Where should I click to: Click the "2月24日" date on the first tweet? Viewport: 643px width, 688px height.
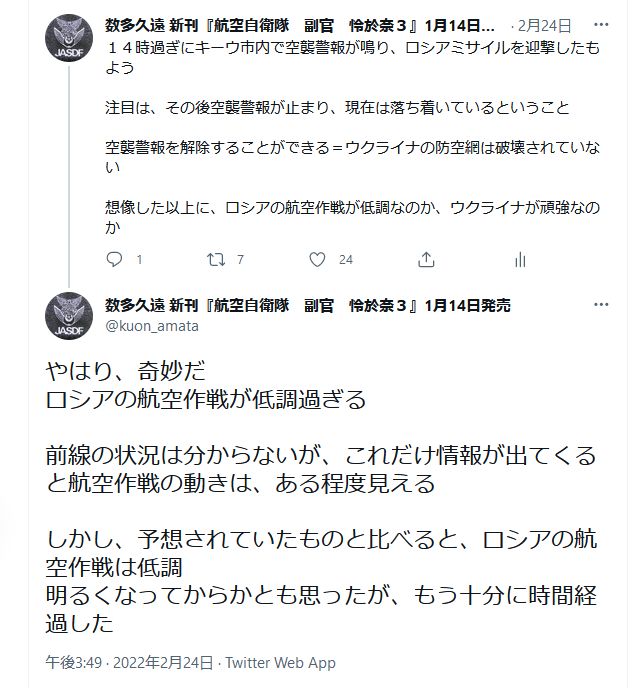(x=546, y=23)
